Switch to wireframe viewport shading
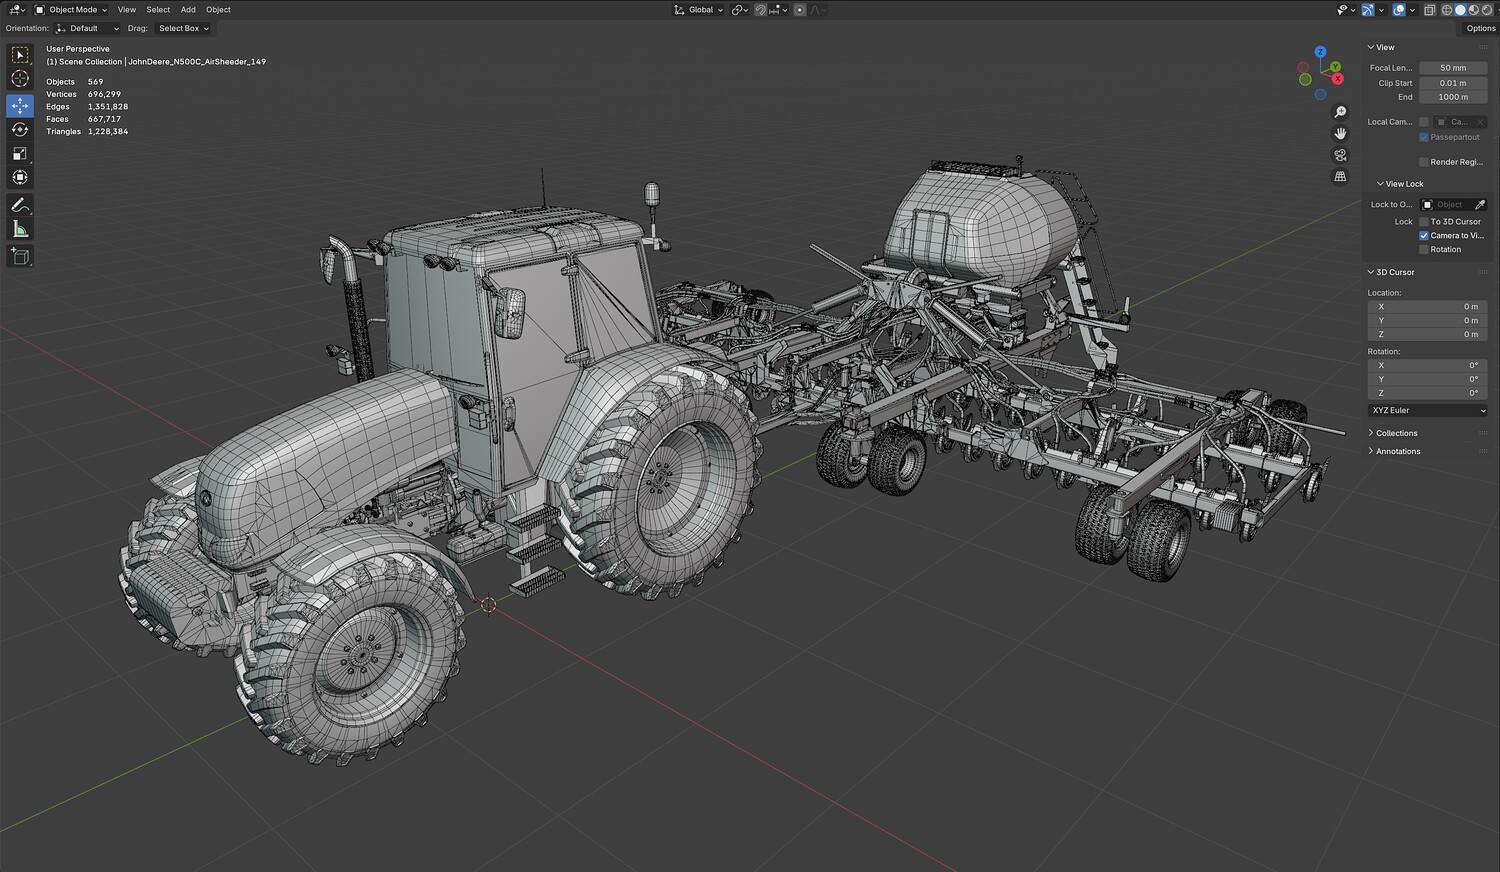Screen dimensions: 1500x872 (x=1446, y=10)
